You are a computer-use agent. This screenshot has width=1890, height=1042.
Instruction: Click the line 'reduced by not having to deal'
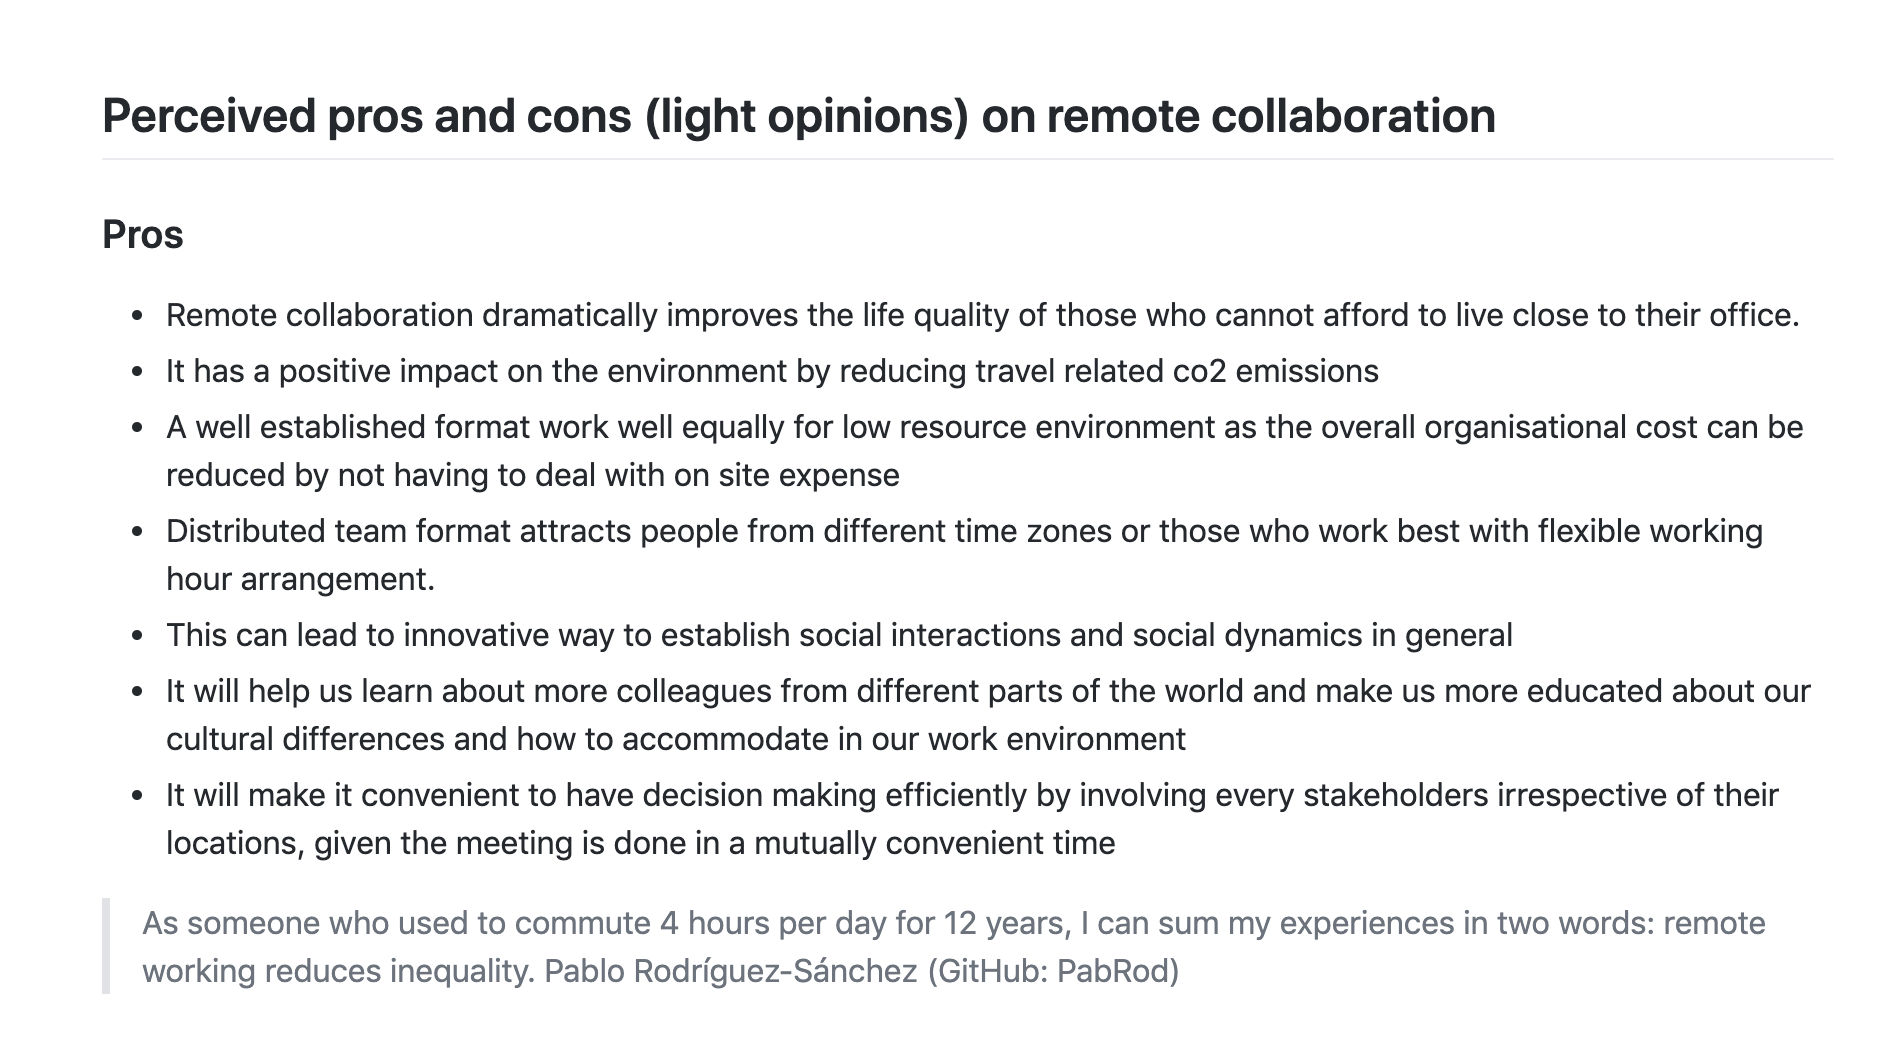532,475
